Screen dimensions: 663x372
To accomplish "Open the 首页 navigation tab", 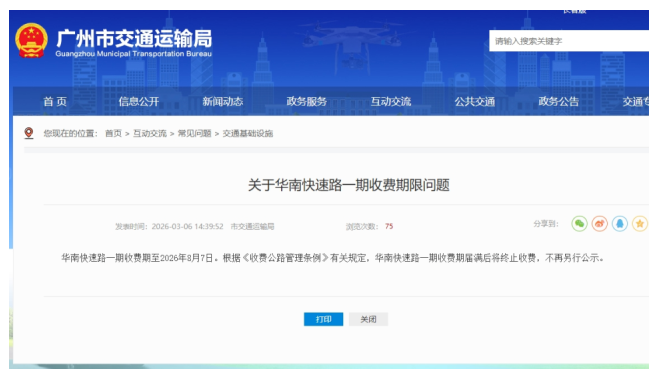I will tap(55, 101).
